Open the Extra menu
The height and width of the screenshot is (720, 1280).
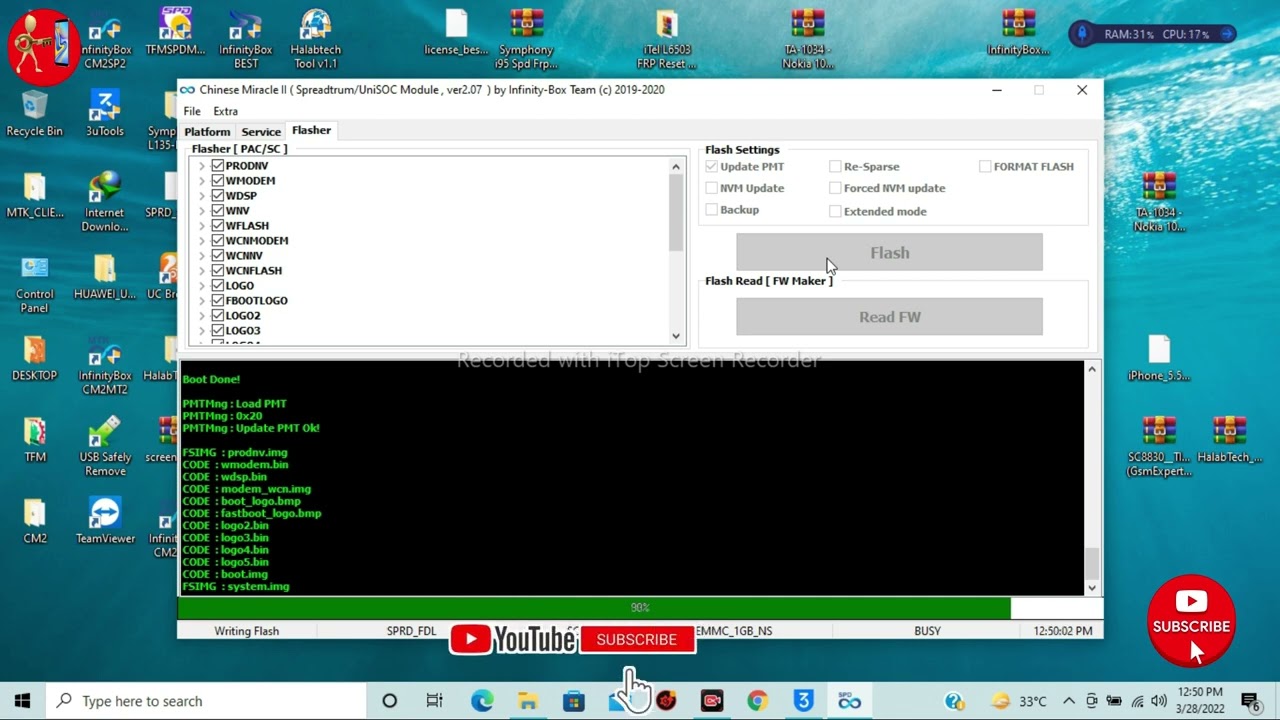(225, 111)
